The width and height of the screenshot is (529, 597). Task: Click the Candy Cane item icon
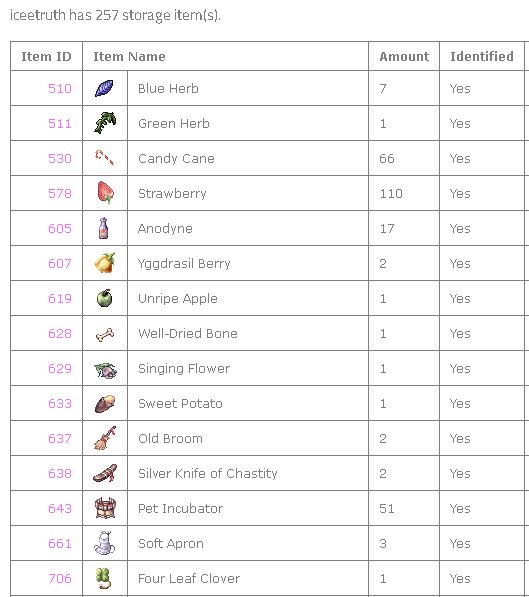click(104, 158)
